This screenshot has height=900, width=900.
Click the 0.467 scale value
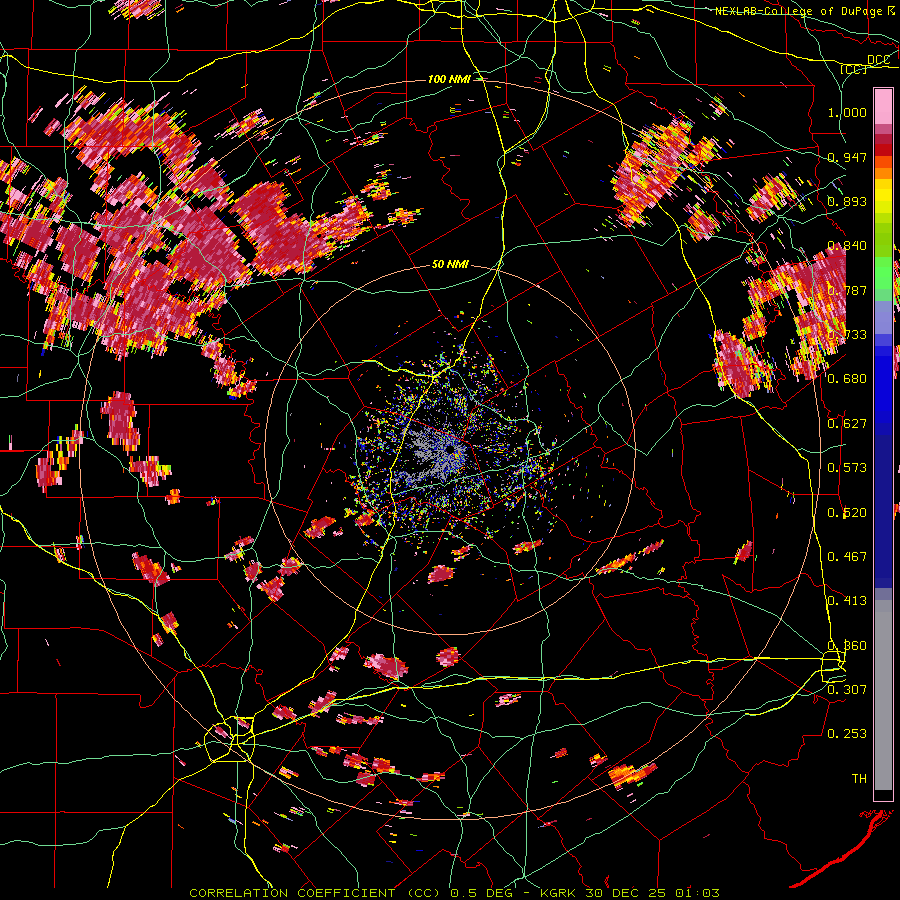pyautogui.click(x=847, y=557)
